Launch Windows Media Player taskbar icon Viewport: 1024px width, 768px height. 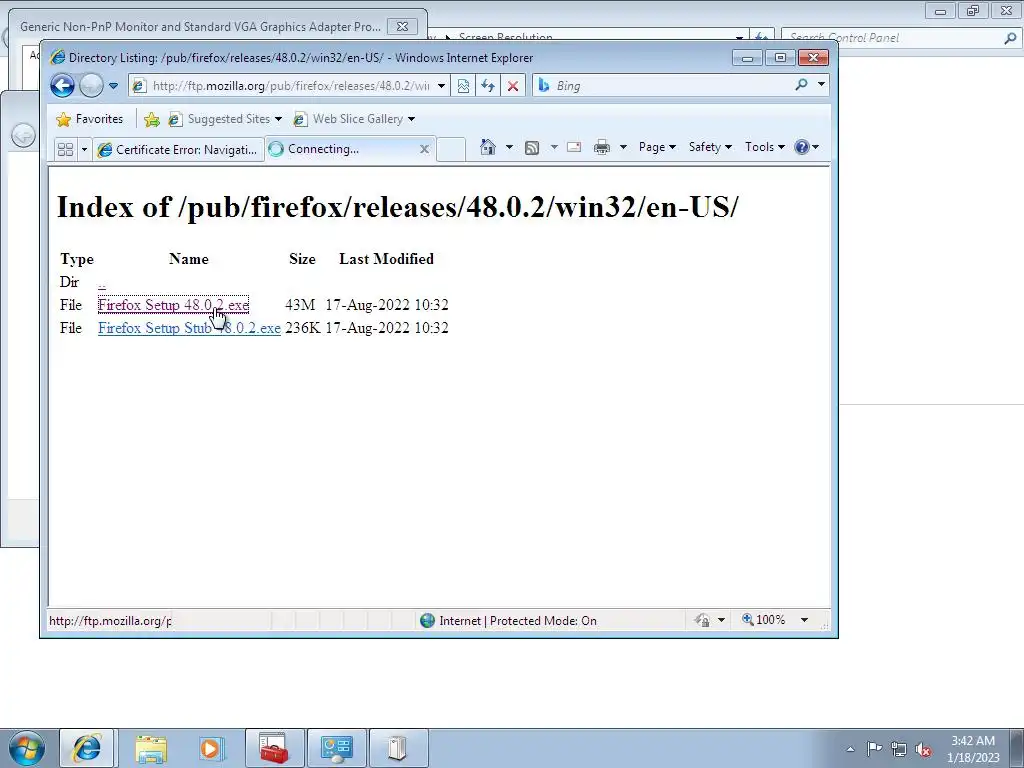[211, 749]
